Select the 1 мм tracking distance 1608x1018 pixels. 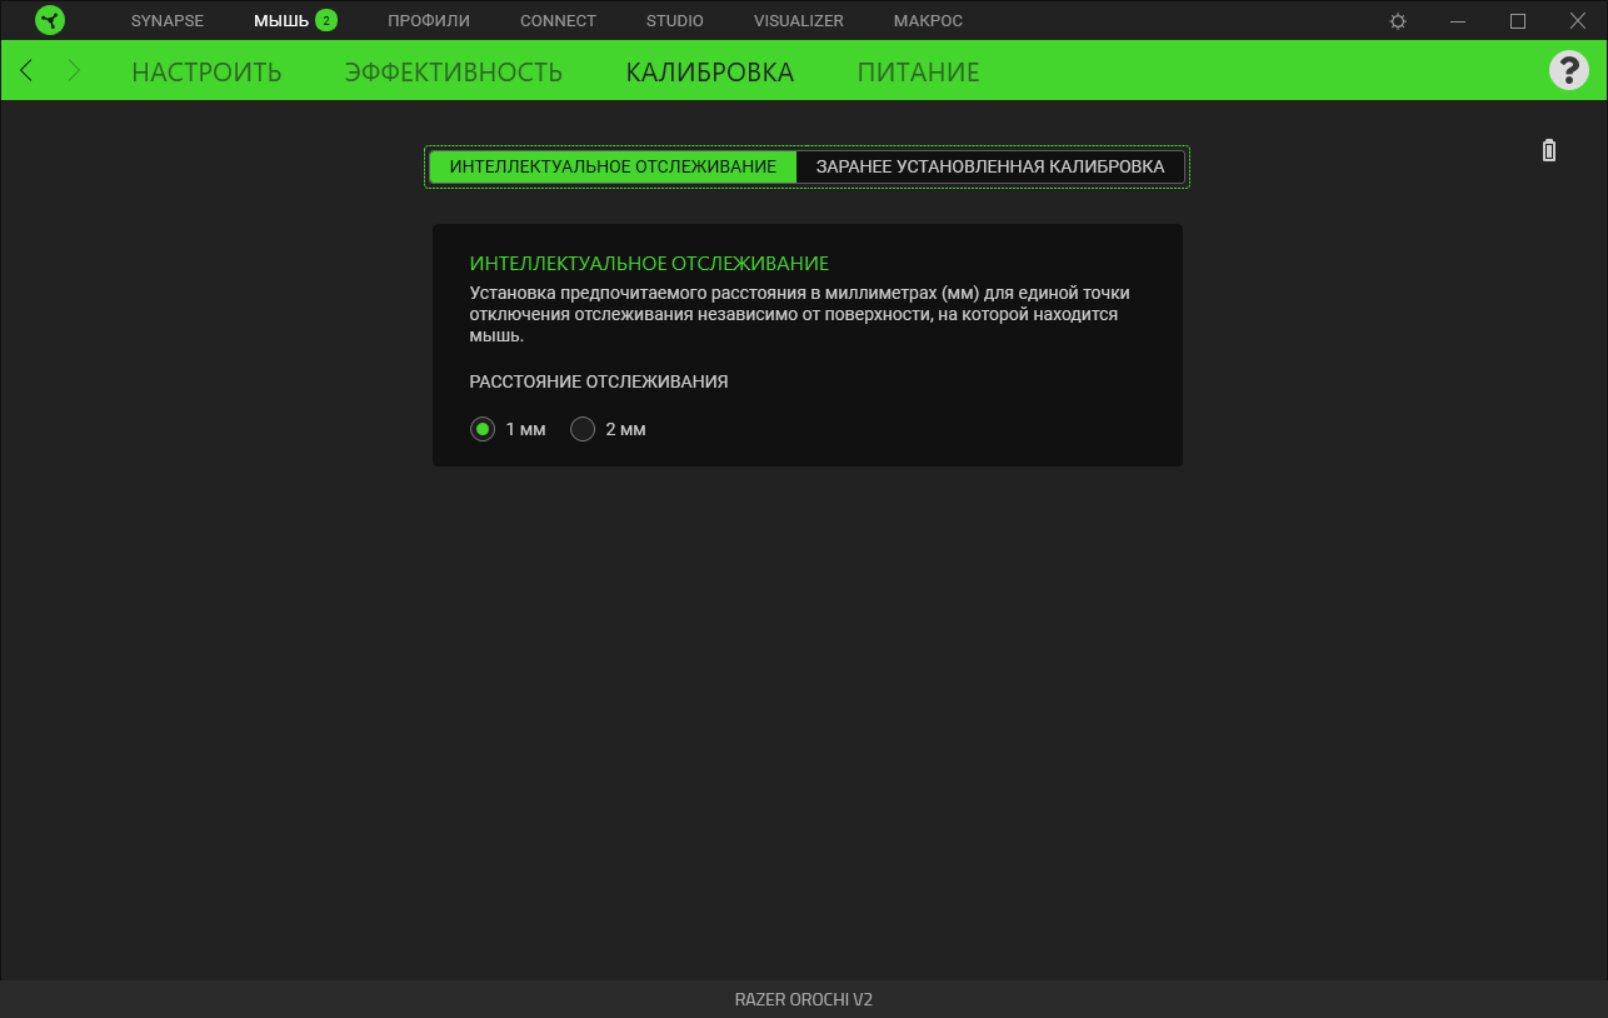point(483,429)
